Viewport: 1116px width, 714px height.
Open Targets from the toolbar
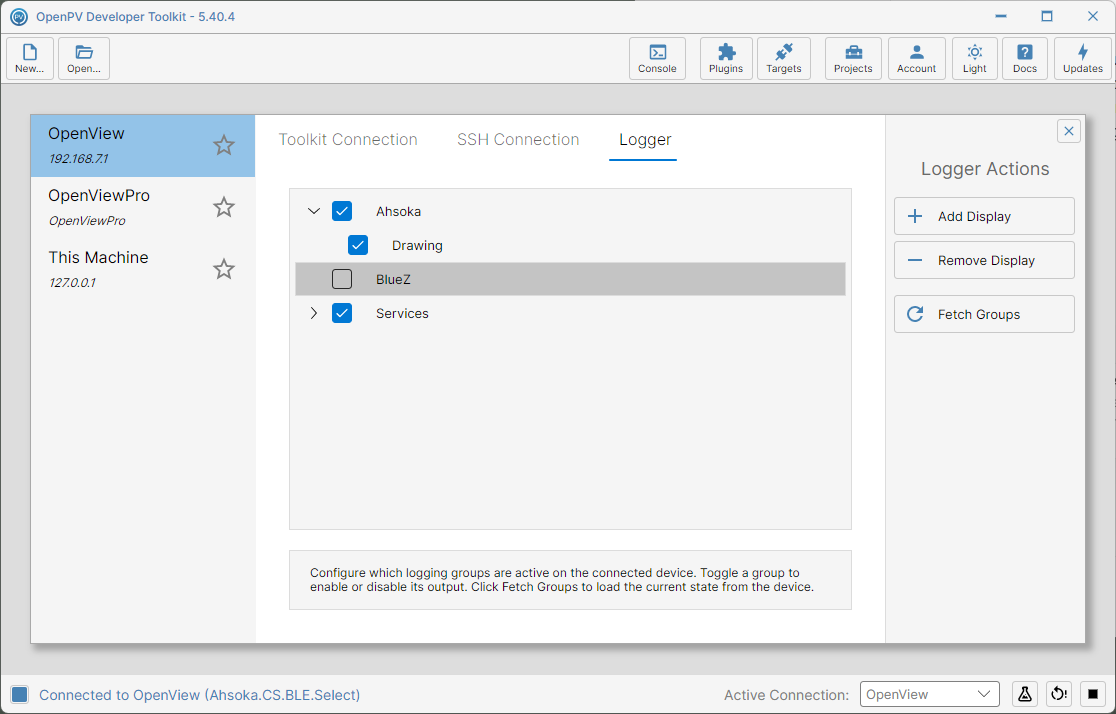point(784,58)
